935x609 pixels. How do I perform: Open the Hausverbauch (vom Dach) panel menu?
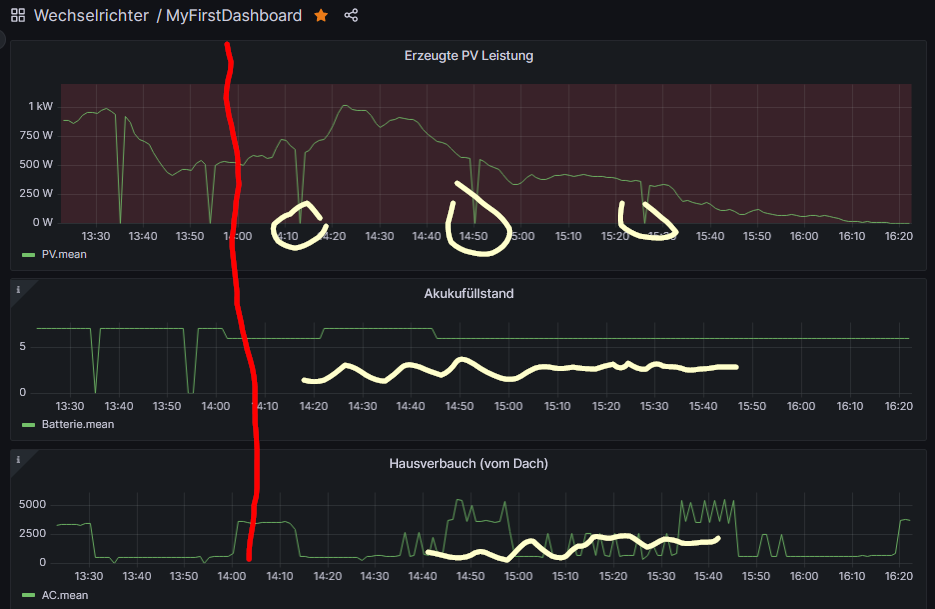point(468,463)
